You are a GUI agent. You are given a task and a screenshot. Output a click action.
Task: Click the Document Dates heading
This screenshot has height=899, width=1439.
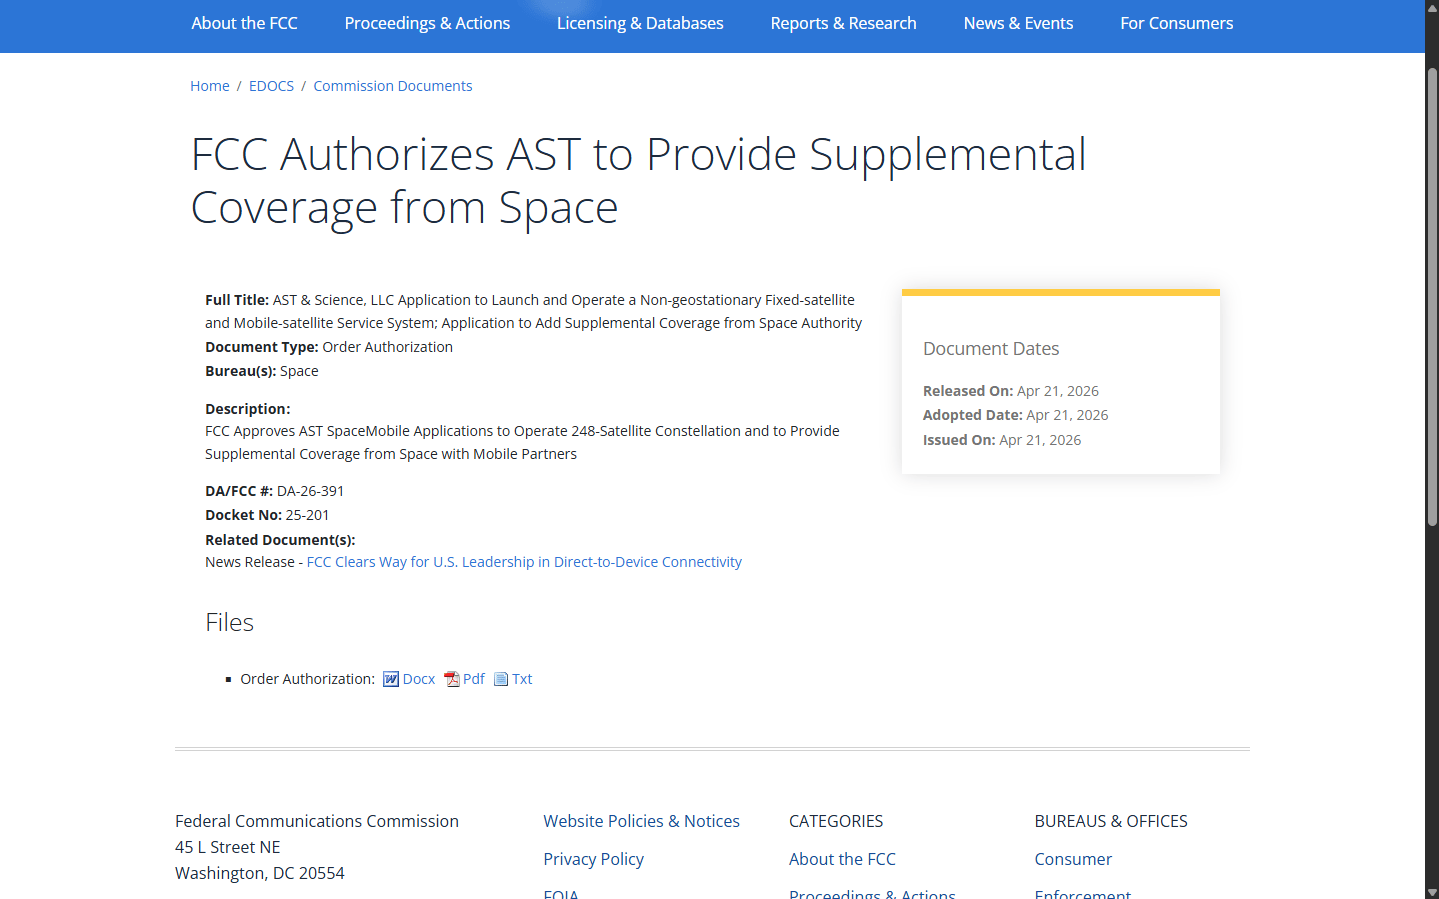991,349
